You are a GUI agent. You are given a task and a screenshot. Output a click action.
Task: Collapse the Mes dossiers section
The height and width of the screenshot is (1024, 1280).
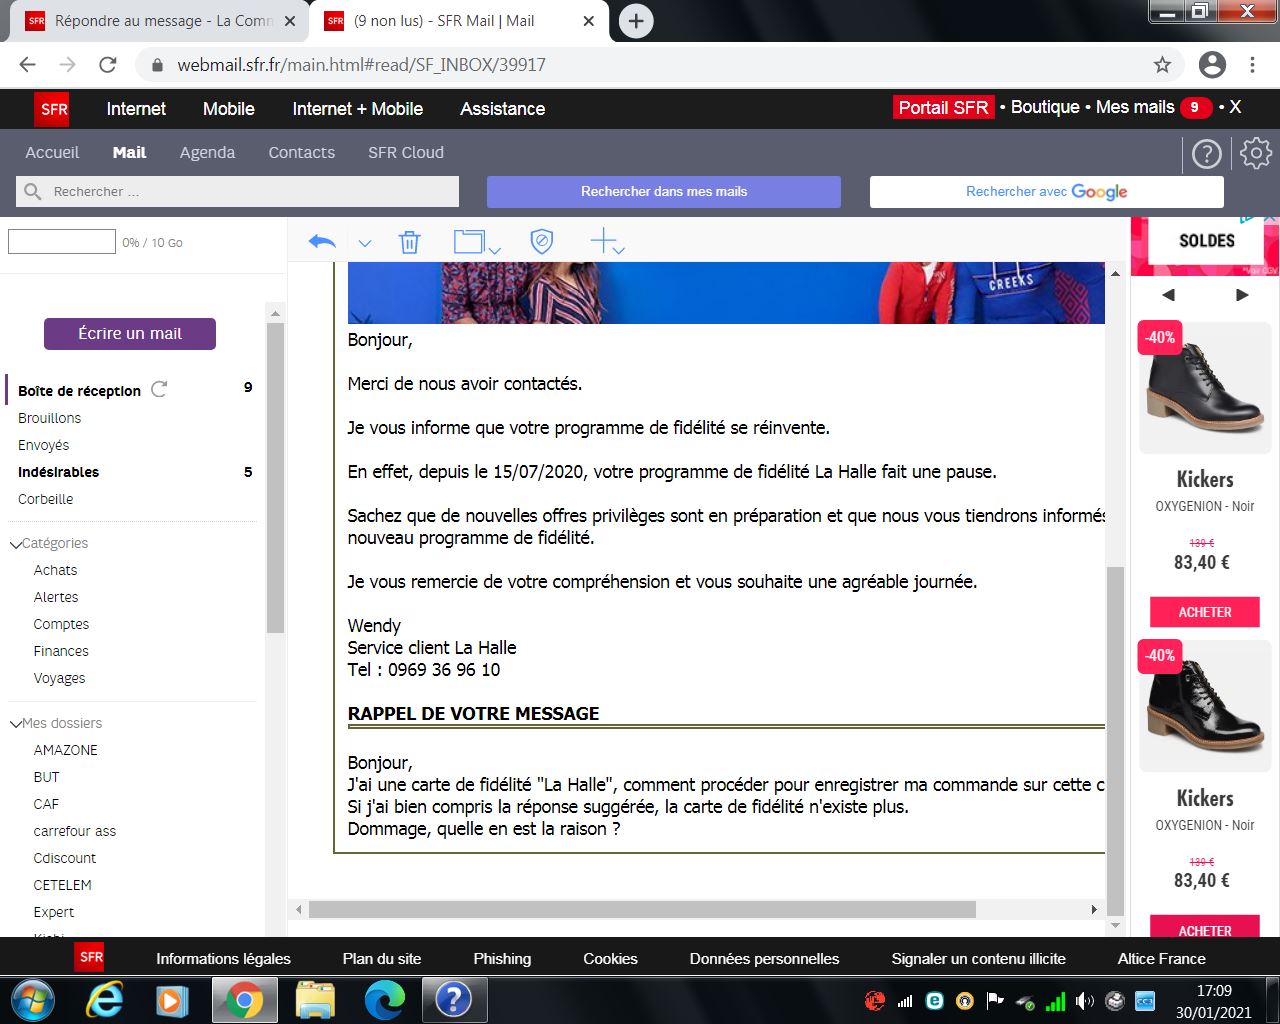16,724
